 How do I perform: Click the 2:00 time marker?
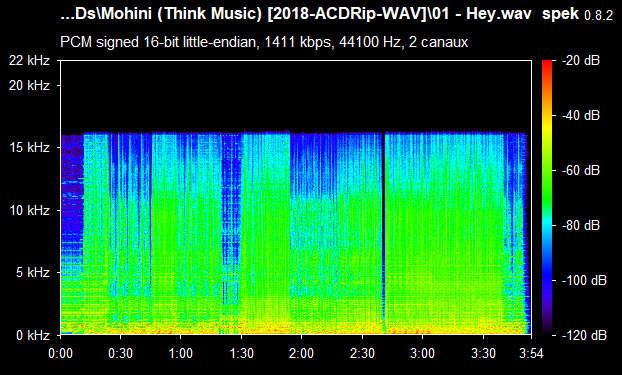pos(301,353)
